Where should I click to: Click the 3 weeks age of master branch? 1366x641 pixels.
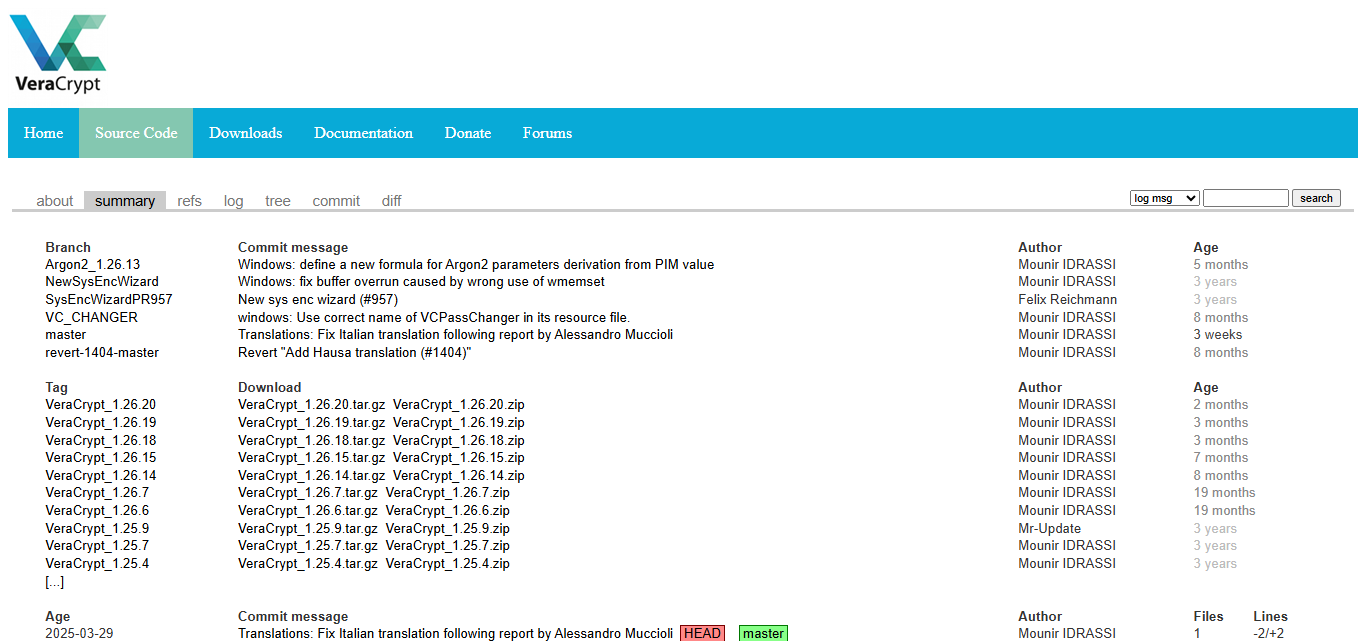coord(1218,334)
